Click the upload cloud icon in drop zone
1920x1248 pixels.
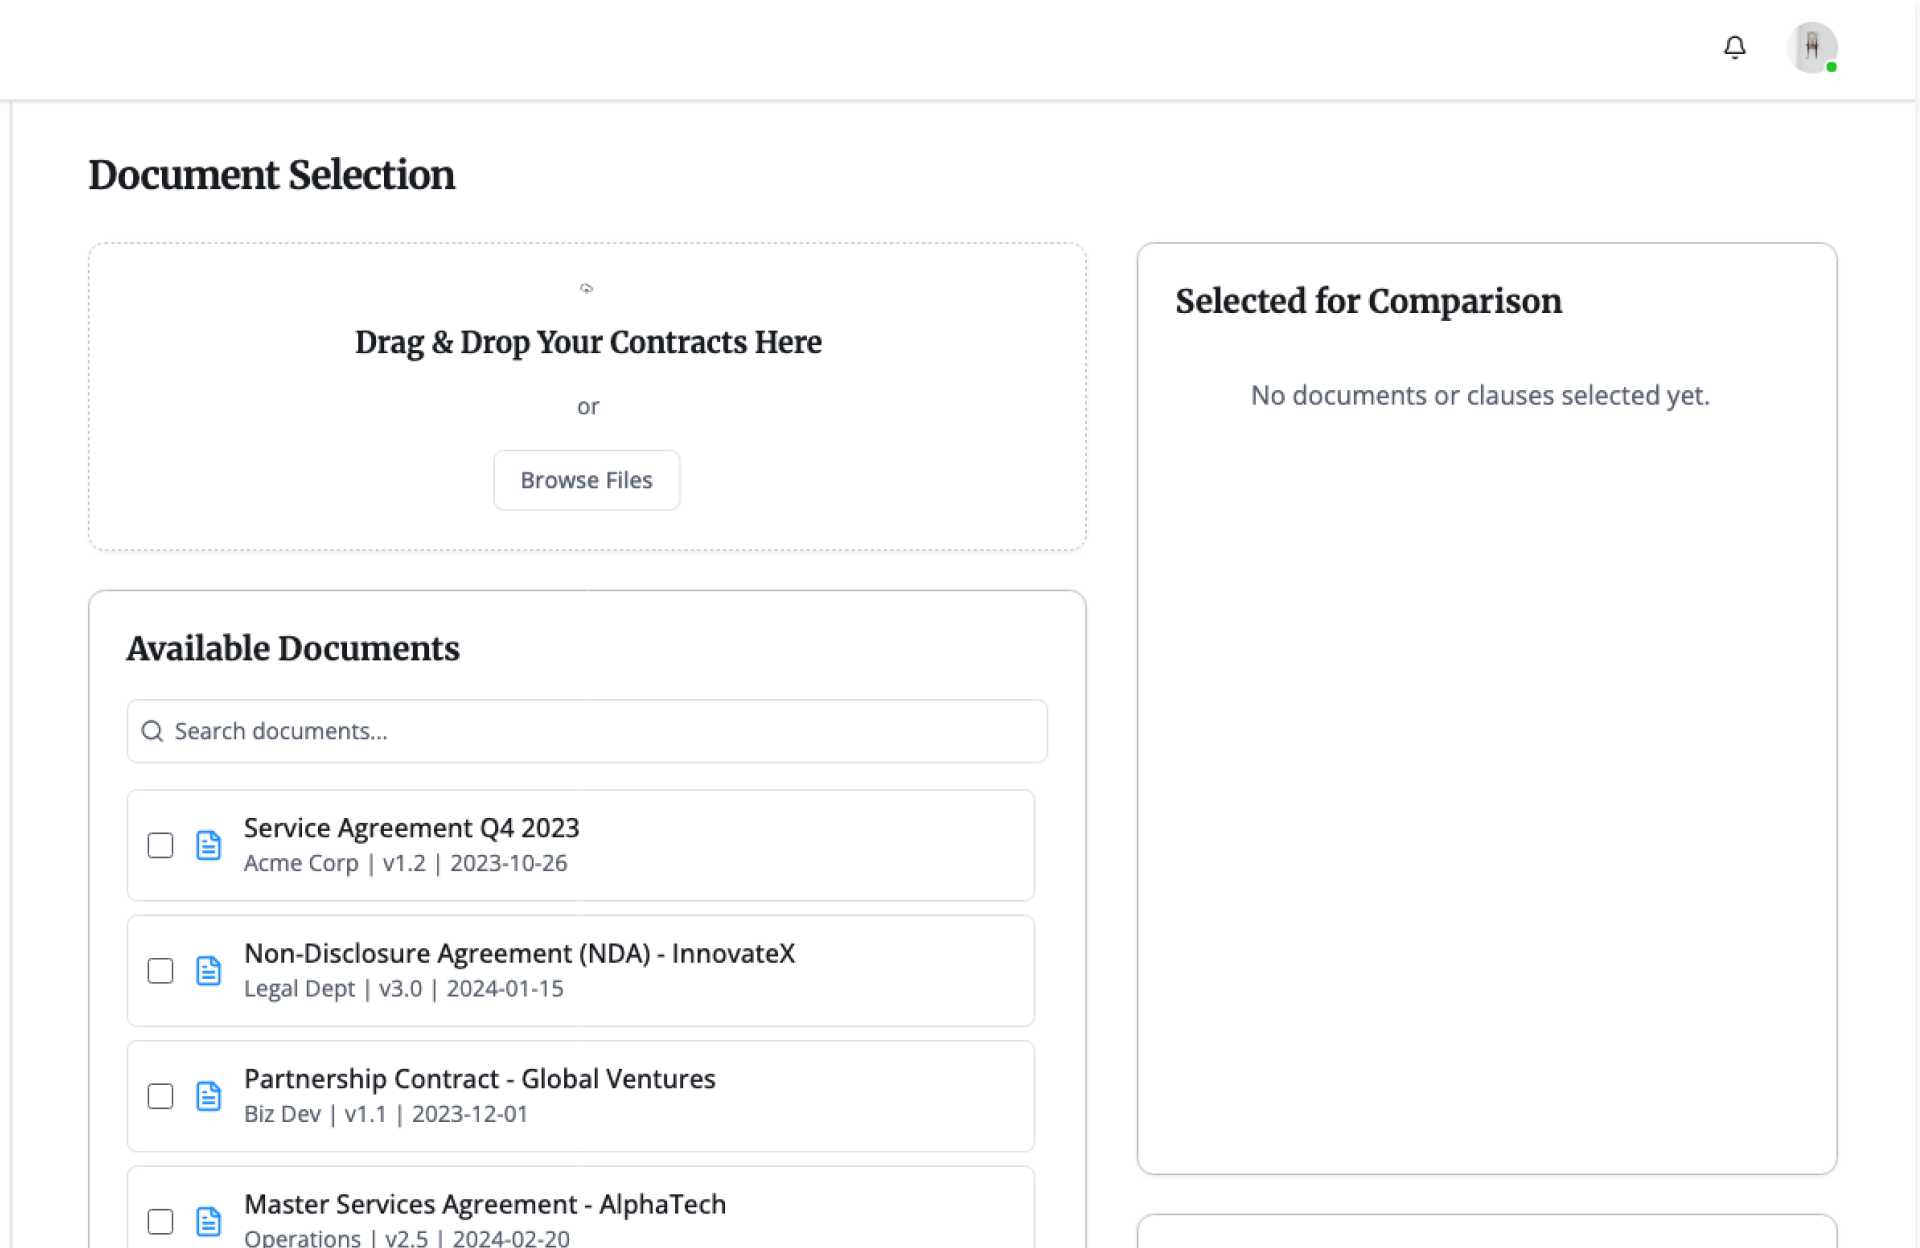point(587,288)
